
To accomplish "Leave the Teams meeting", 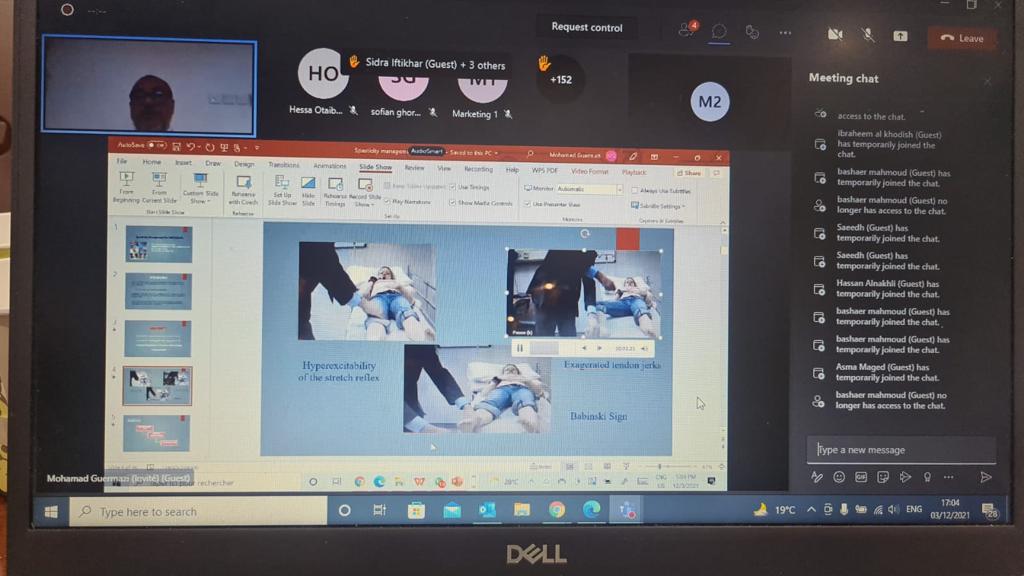I will (962, 38).
